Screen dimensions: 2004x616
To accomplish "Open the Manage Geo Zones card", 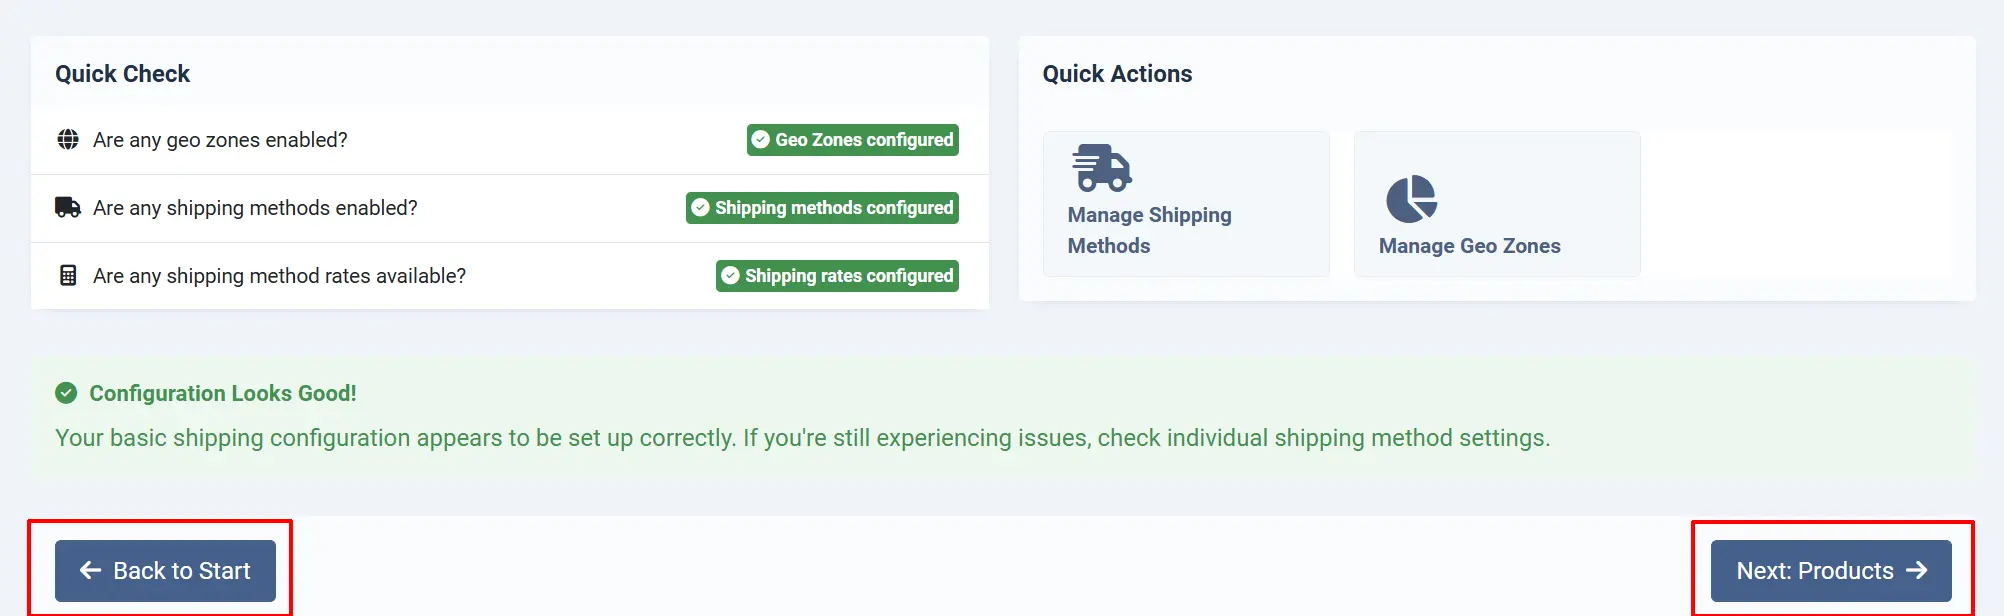I will [x=1497, y=204].
